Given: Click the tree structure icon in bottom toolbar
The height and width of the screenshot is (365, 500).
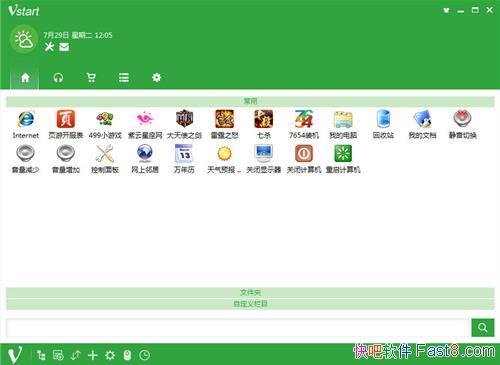Looking at the screenshot, I should [x=41, y=355].
